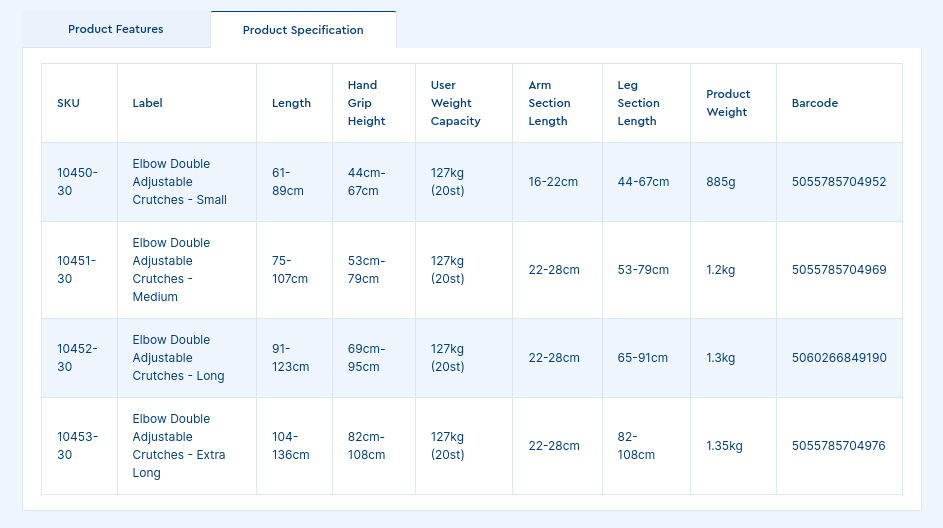Click the SKU column header
This screenshot has width=943, height=528.
[68, 103]
